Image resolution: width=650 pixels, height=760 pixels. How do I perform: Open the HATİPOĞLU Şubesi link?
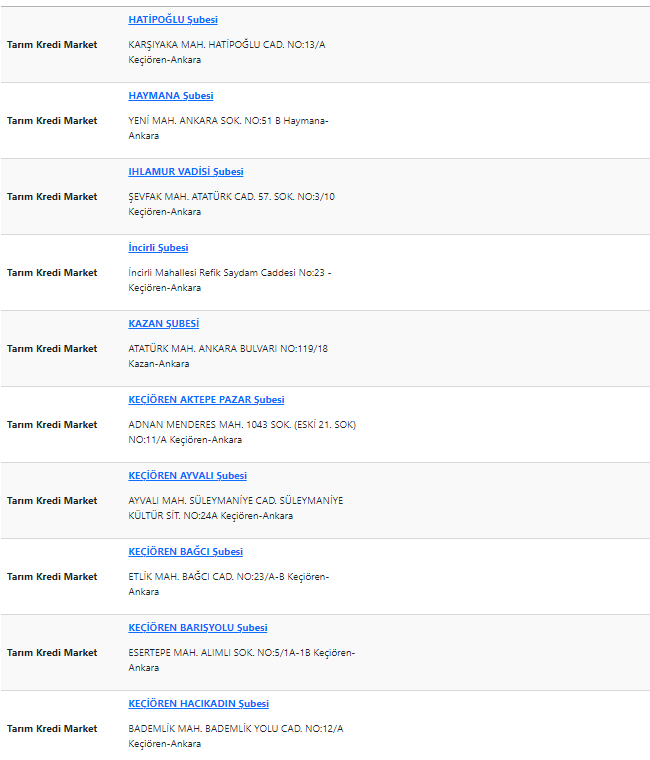point(173,20)
